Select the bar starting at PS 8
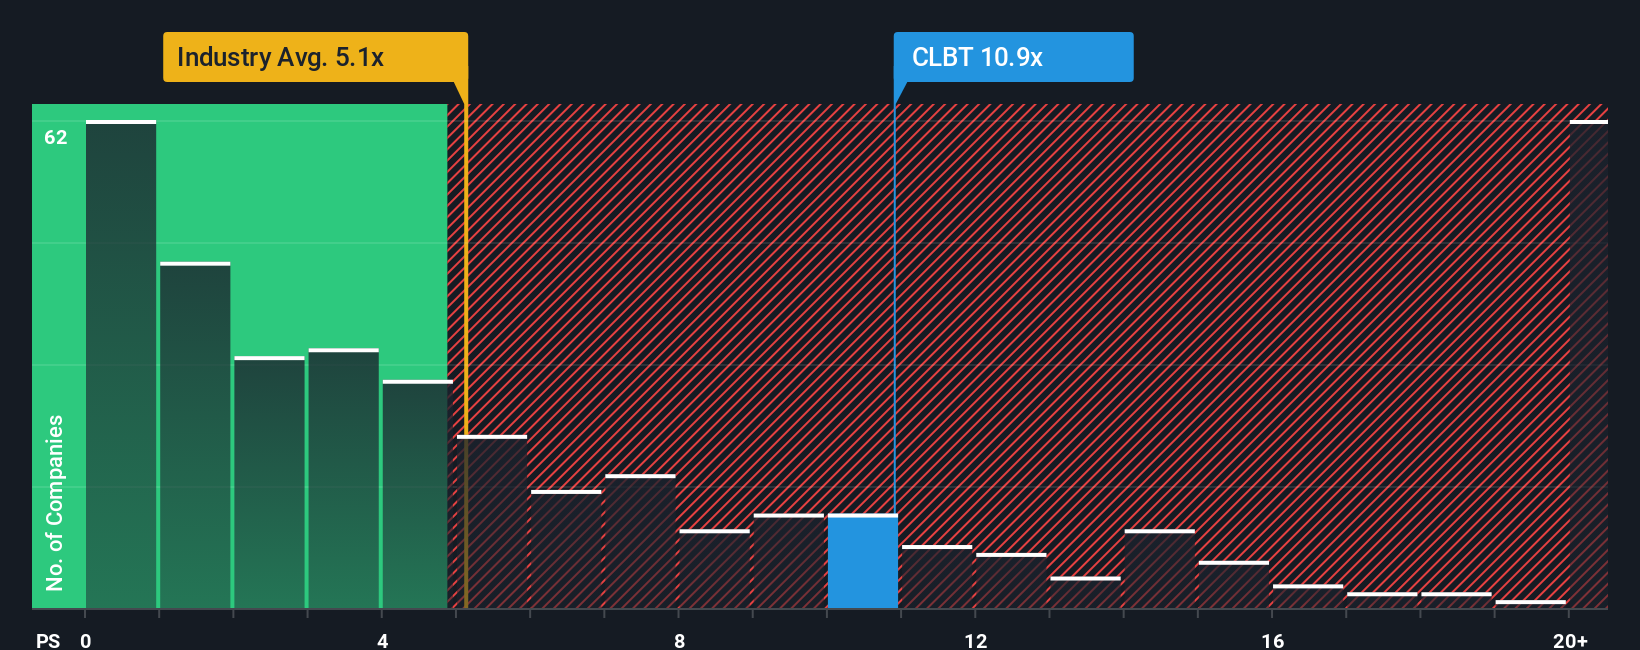1640x650 pixels. coord(714,569)
